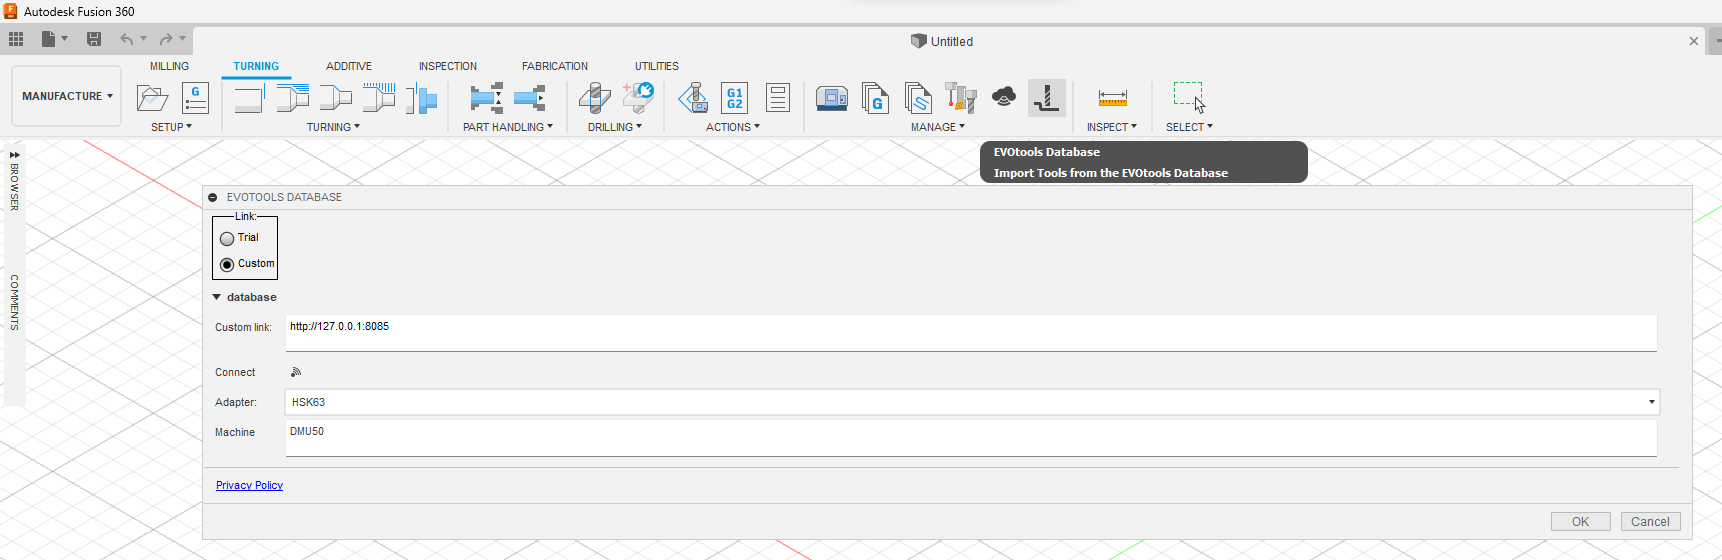Open the Tool Library icon
The height and width of the screenshot is (560, 1722).
point(961,98)
